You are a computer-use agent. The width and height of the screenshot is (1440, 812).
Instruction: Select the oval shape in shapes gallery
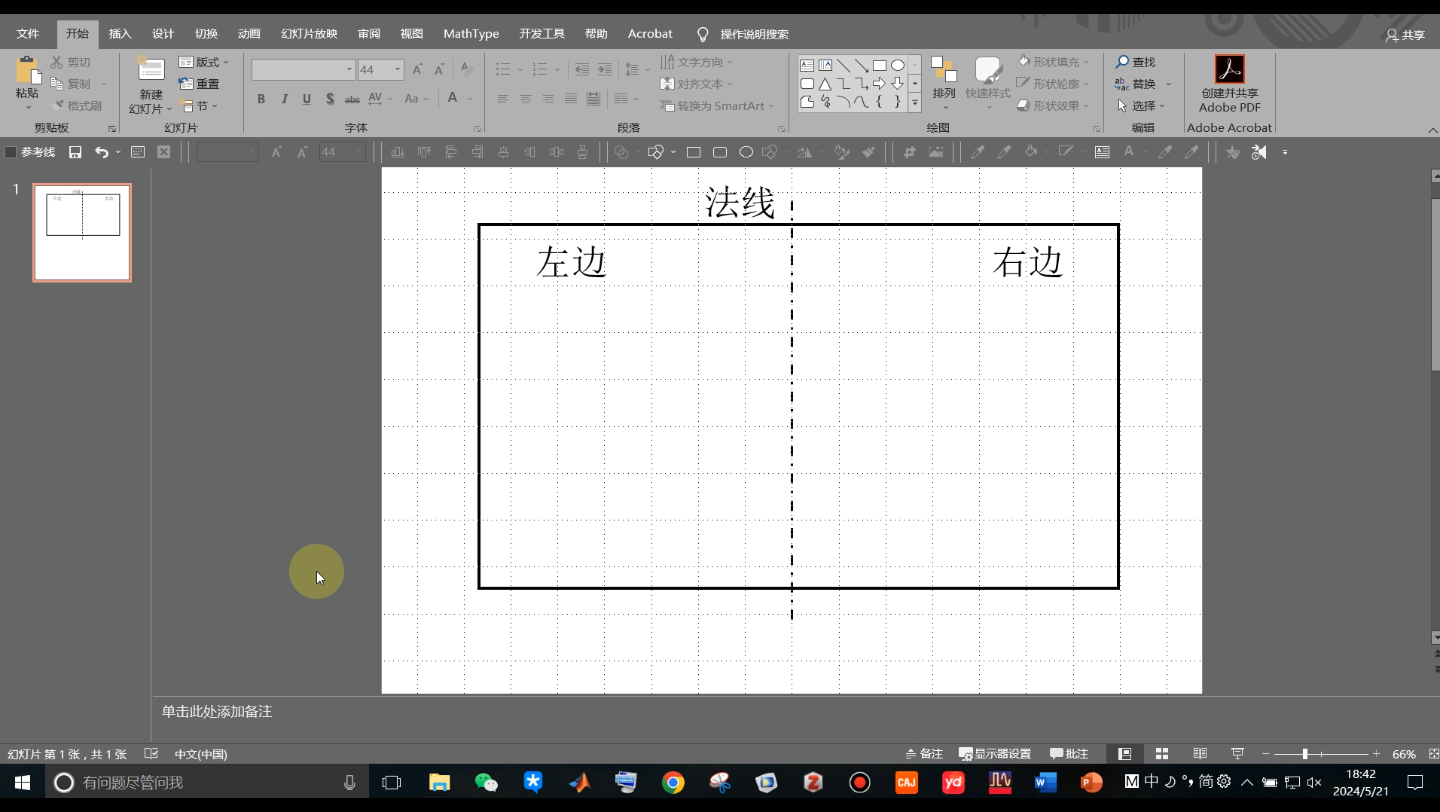[898, 65]
